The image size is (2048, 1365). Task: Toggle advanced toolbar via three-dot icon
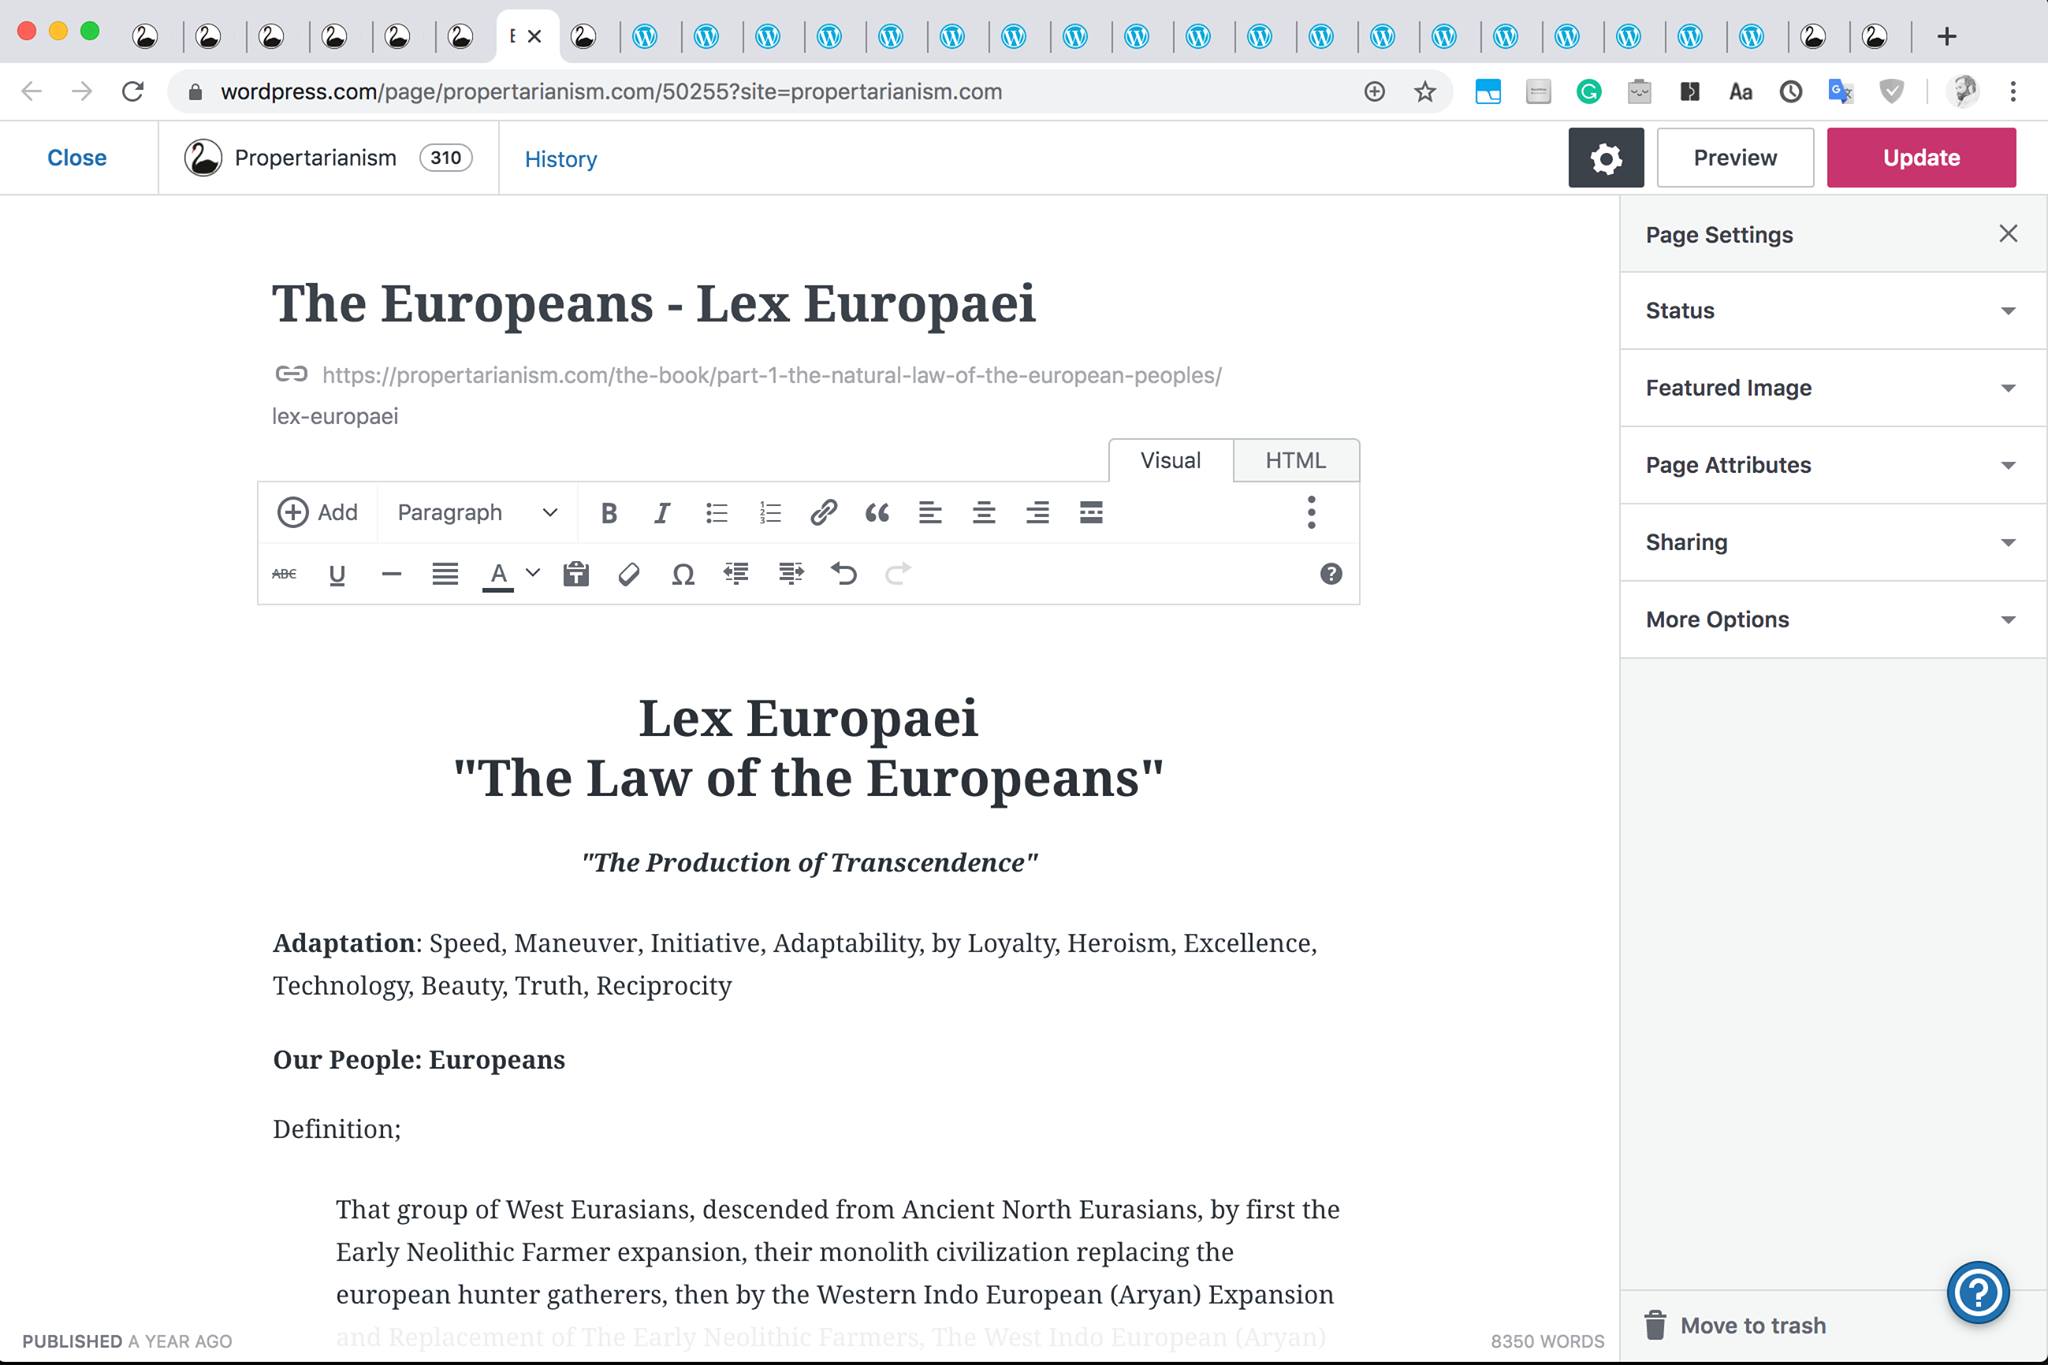(1311, 513)
